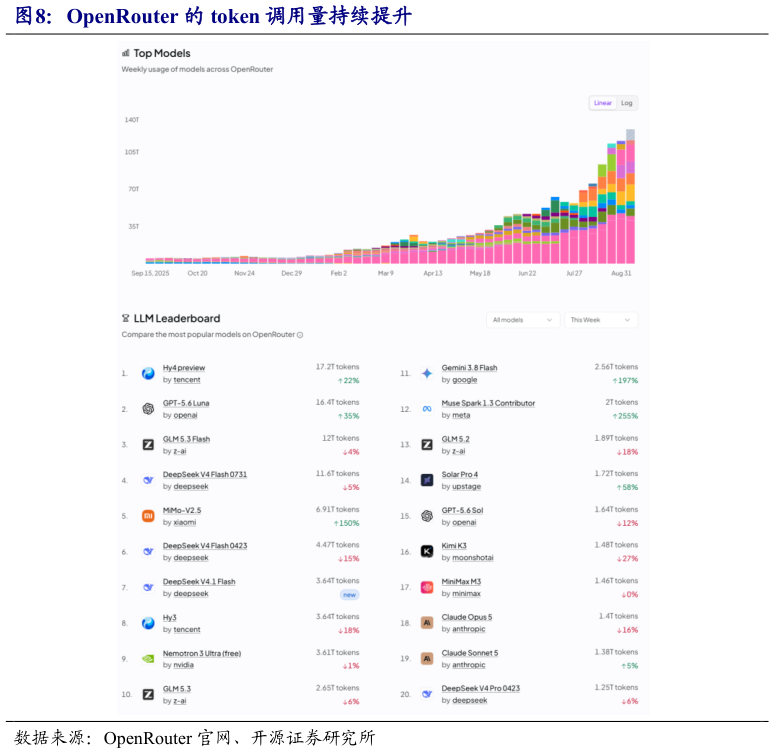Open the Nemotron 3 Ultra (free) link
Image resolution: width=774 pixels, height=753 pixels.
click(202, 653)
